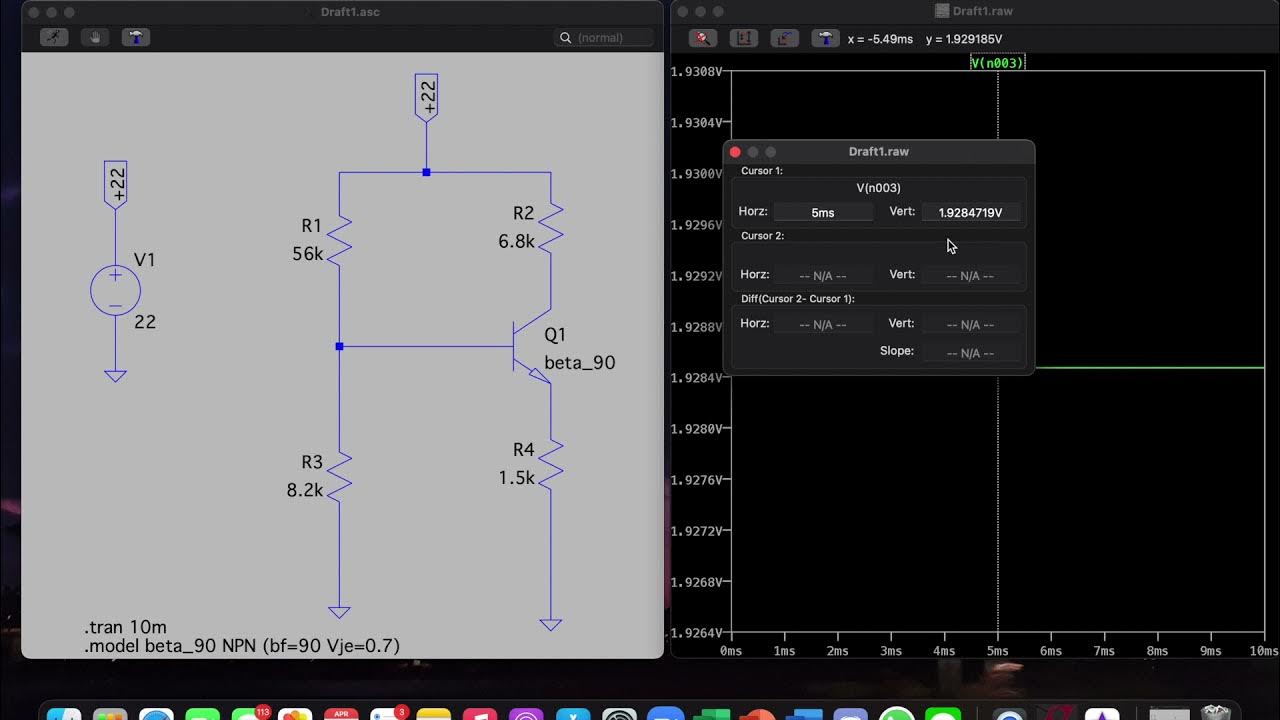Click the V(n003) trace label on plot
This screenshot has width=1280, height=720.
[x=998, y=62]
